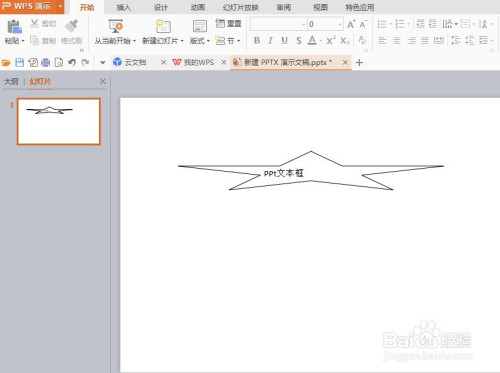Image resolution: width=500 pixels, height=373 pixels.
Task: Click the increase indent icon
Action: pyautogui.click(x=432, y=24)
